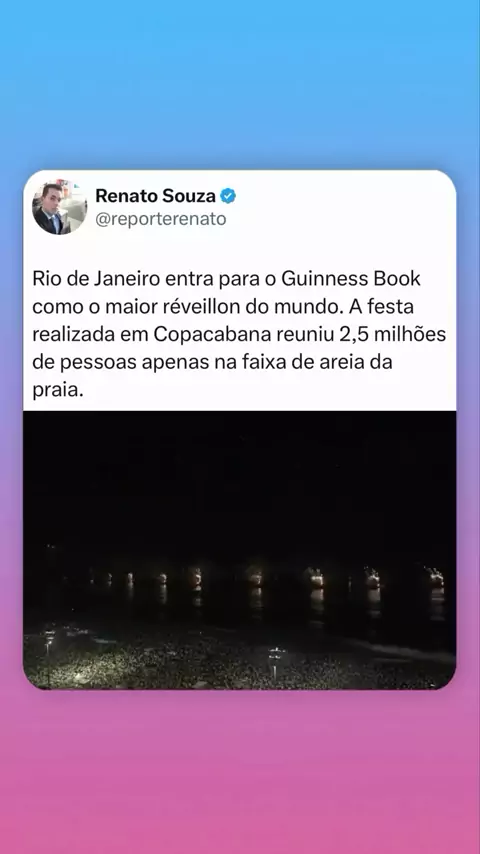This screenshot has height=854, width=480.
Task: Open the Copacabana night photo
Action: coord(239,550)
